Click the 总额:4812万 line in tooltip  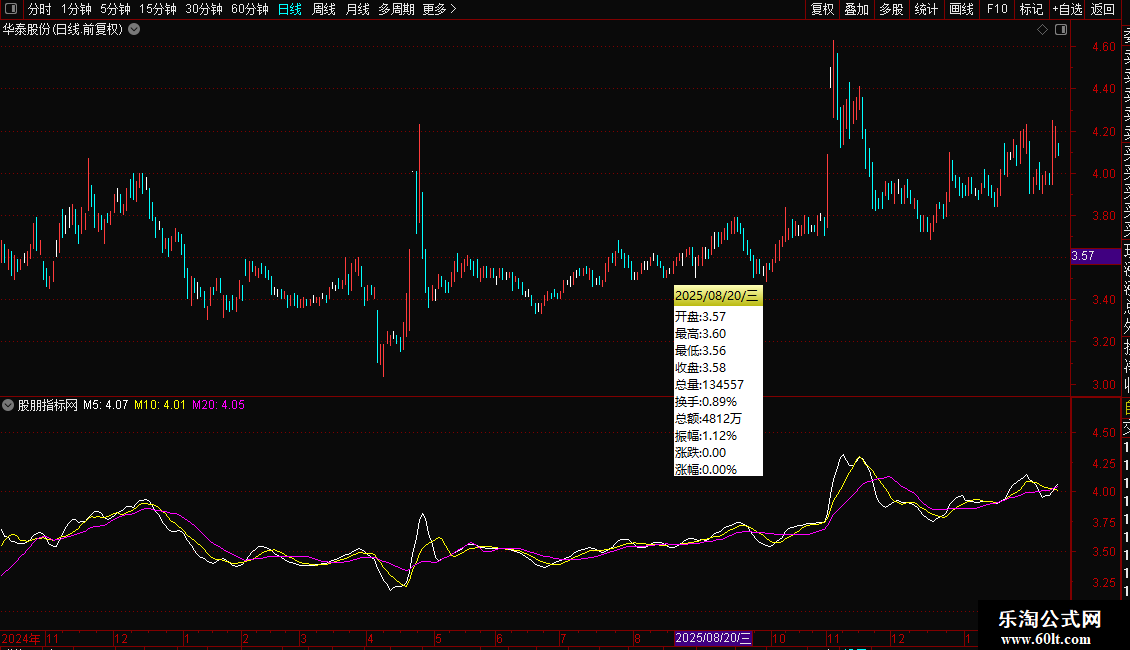point(708,419)
